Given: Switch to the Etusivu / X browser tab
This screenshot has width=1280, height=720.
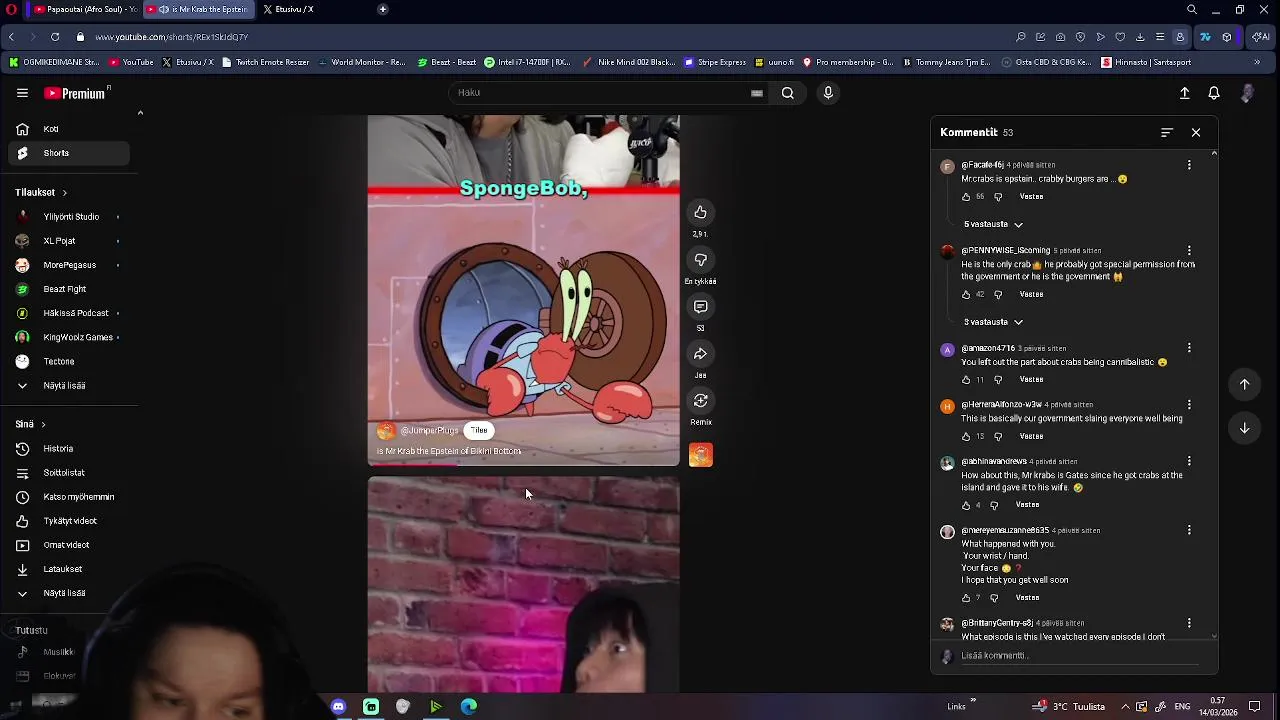Looking at the screenshot, I should [288, 9].
